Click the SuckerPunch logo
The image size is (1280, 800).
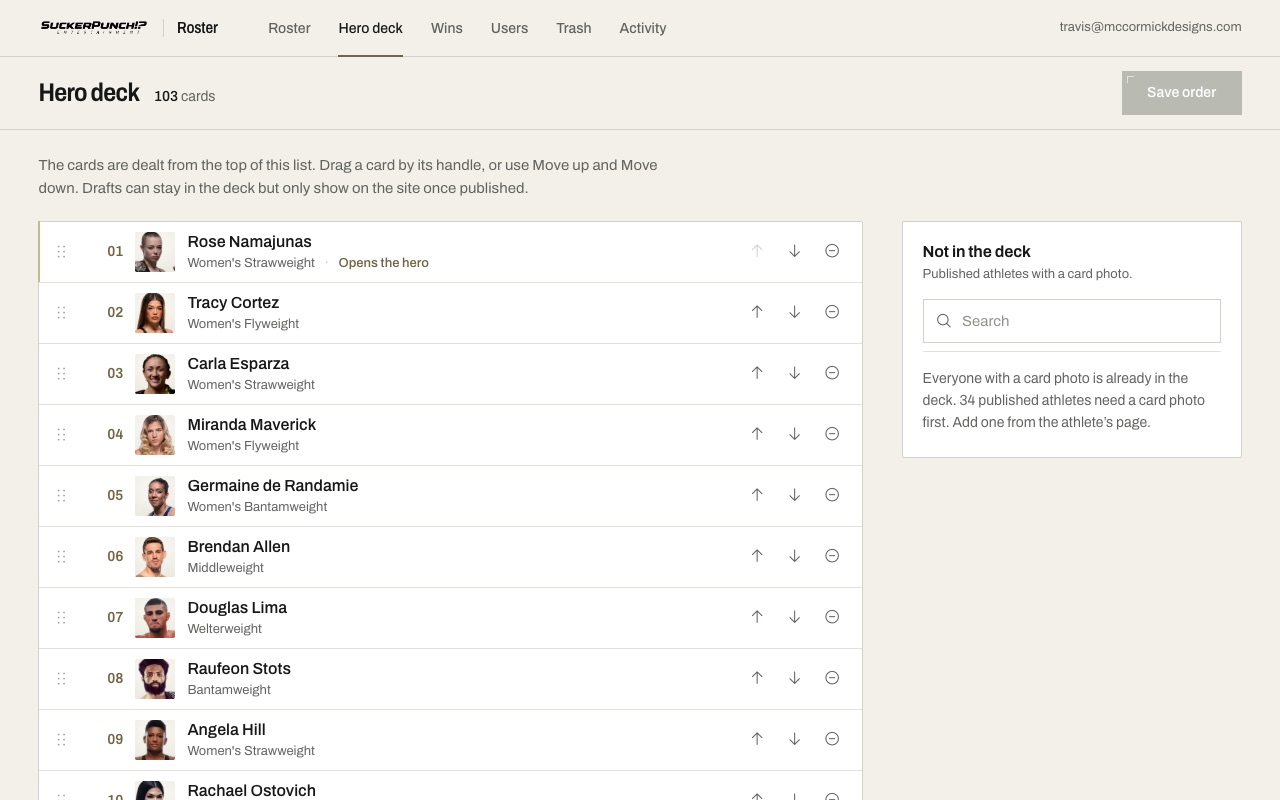(94, 27)
